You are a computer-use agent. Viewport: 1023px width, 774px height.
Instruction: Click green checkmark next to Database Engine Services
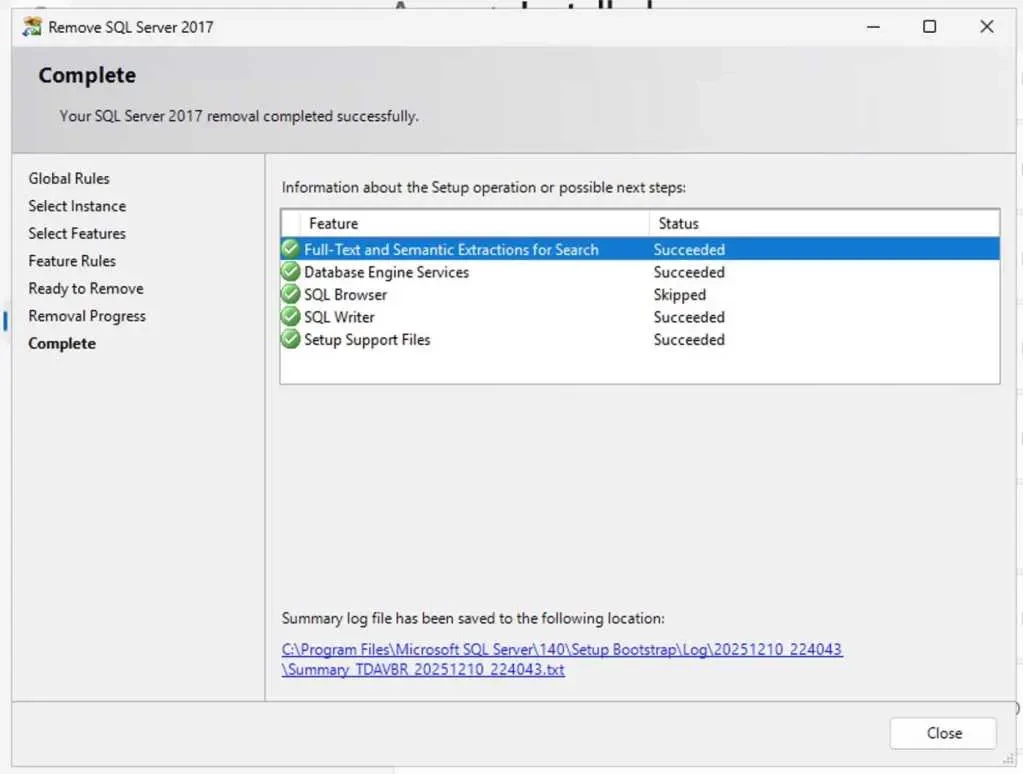point(291,272)
